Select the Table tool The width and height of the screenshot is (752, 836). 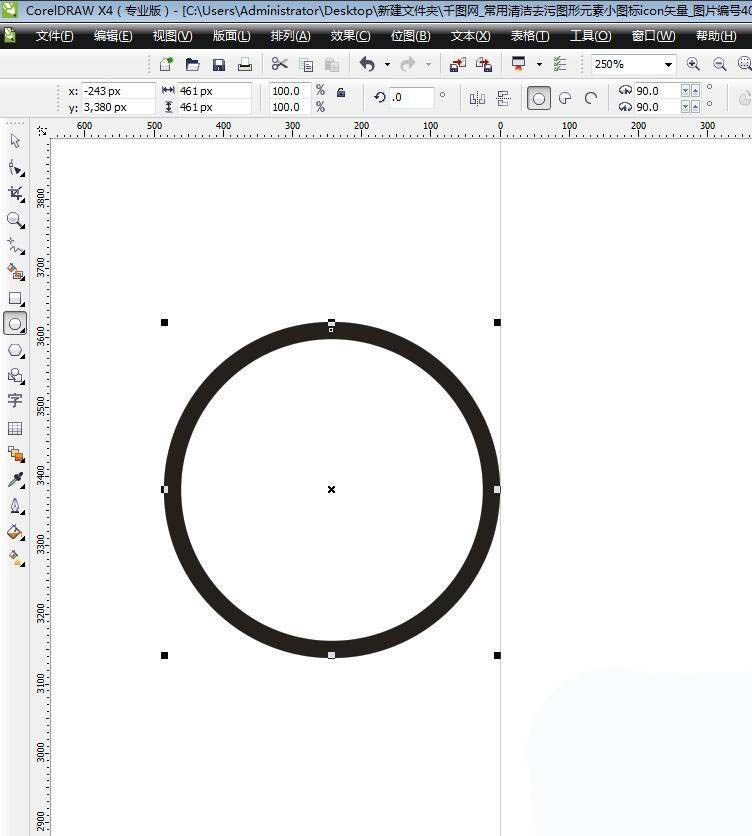click(15, 428)
